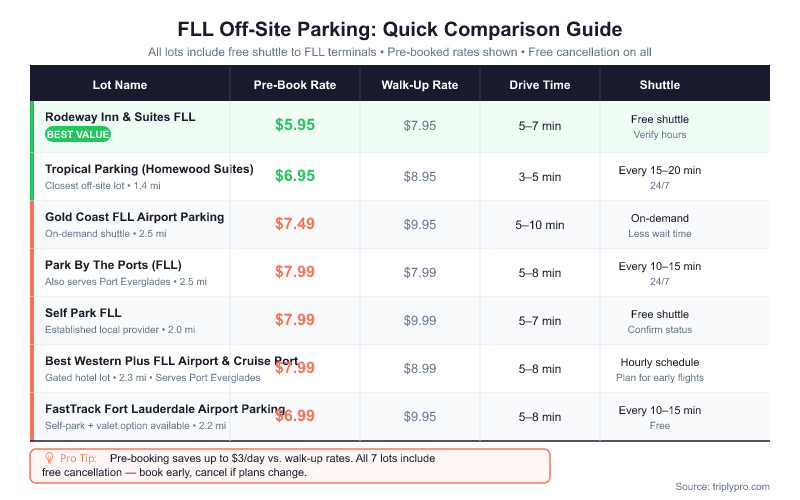Click the Source: triplypro.com credit
The image size is (800, 500).
point(722,486)
